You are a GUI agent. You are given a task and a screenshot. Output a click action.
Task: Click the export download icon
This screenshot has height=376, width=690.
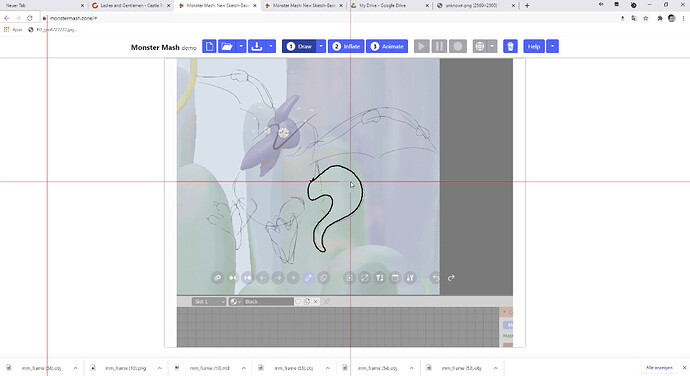[x=257, y=46]
